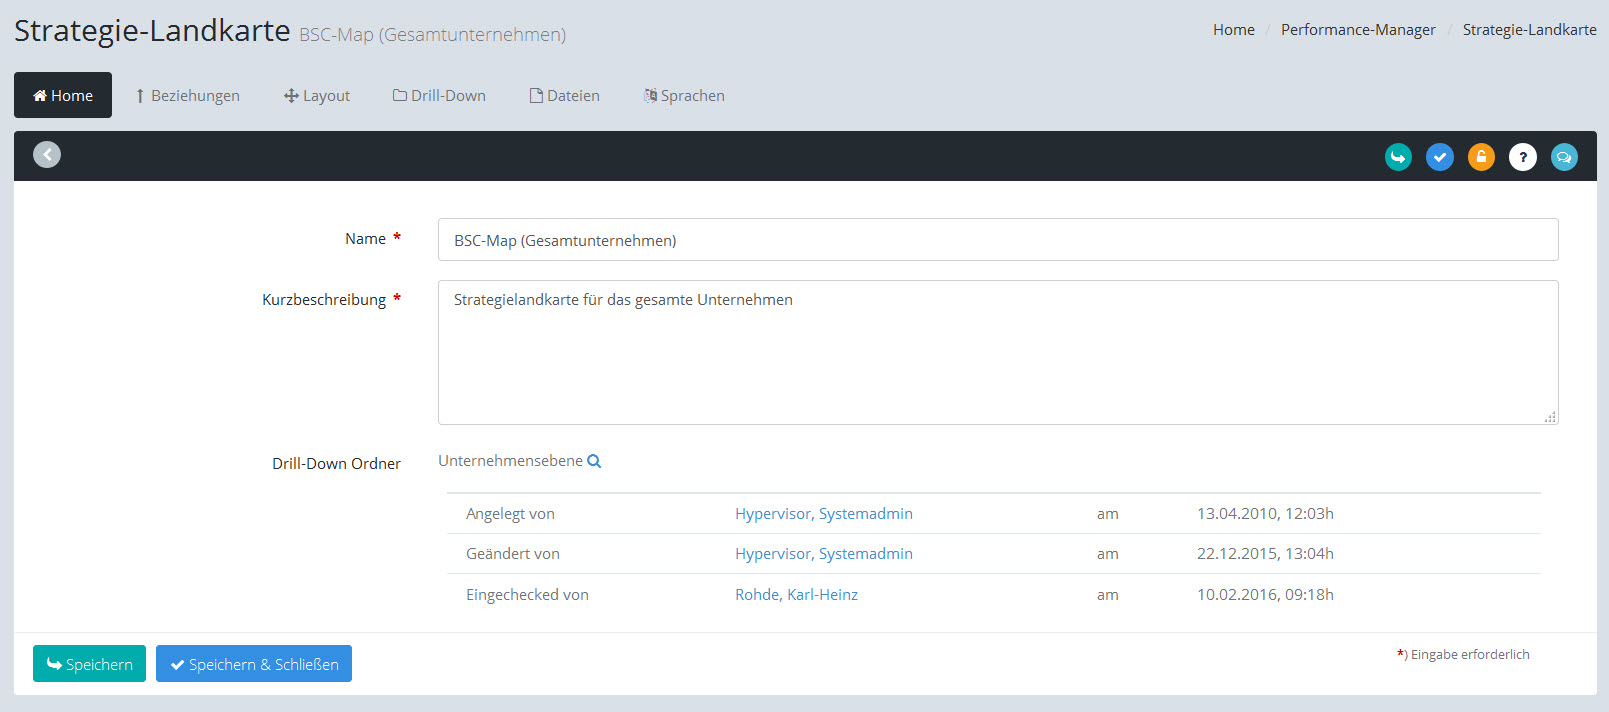Focus the Kurzbeschreibung text area

coord(997,352)
